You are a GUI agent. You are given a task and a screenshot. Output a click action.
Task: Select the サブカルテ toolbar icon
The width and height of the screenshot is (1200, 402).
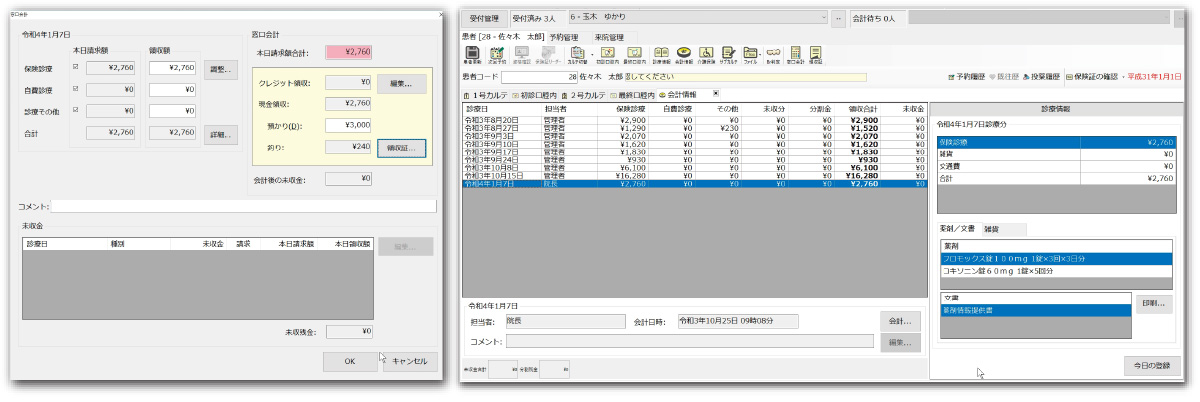coord(727,54)
